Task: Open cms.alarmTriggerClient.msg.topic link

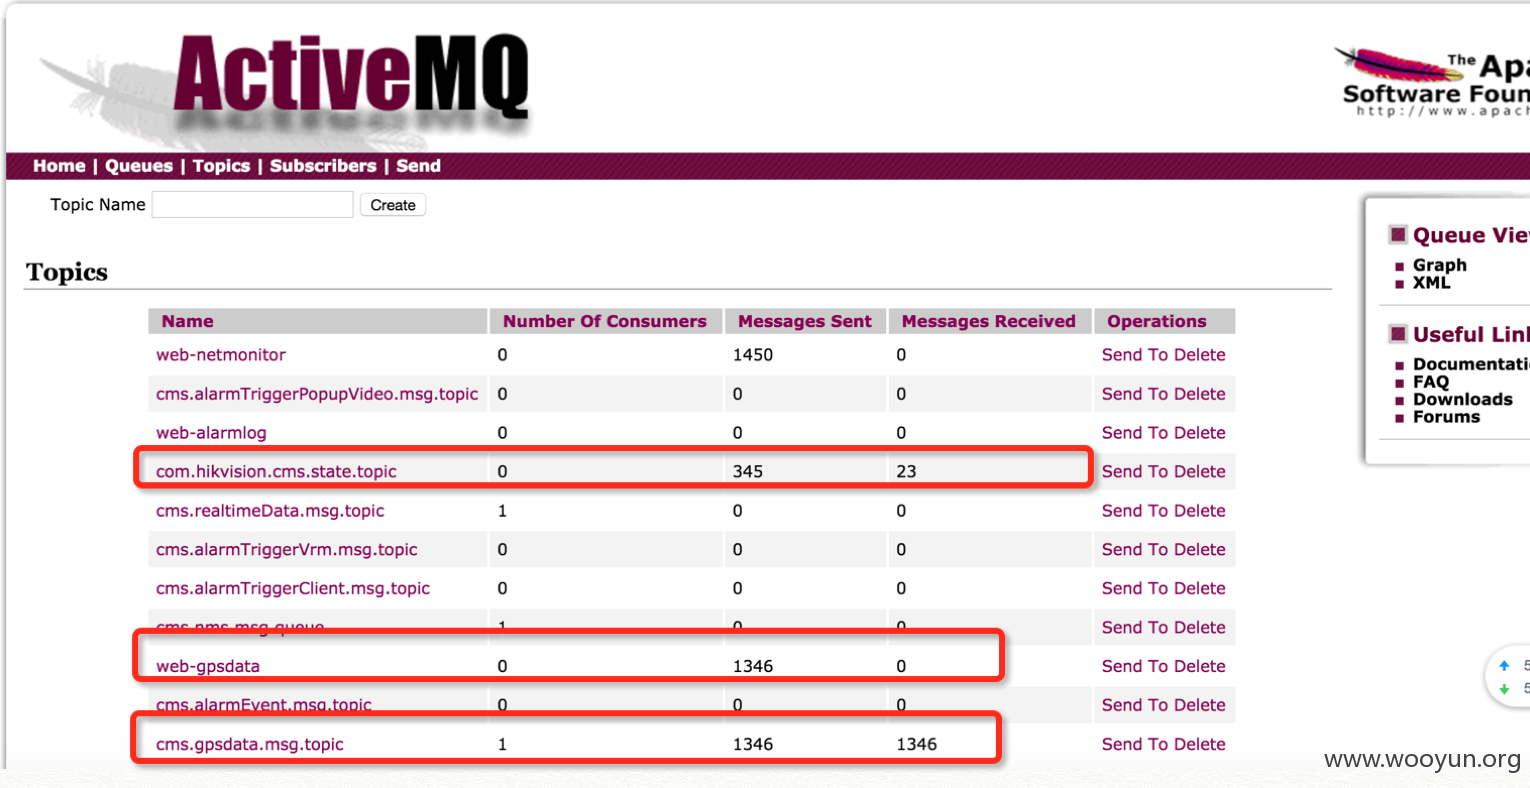Action: tap(293, 589)
